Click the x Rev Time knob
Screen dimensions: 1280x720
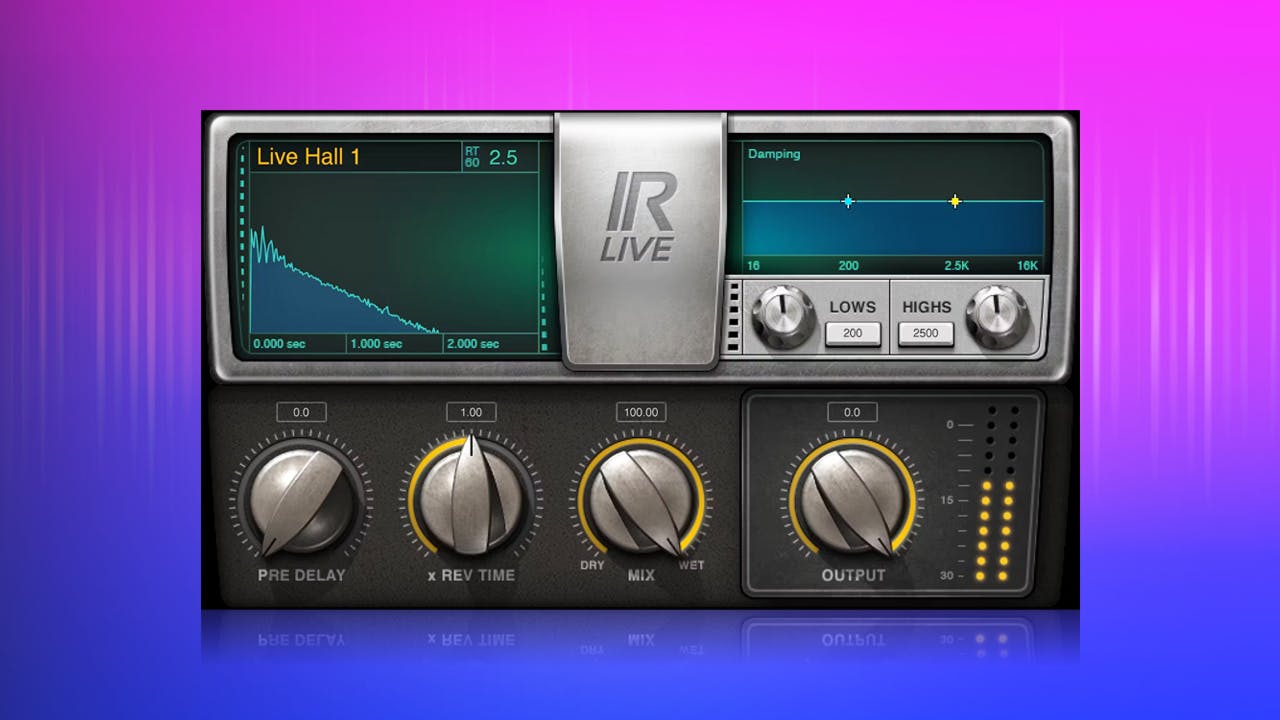click(x=471, y=500)
